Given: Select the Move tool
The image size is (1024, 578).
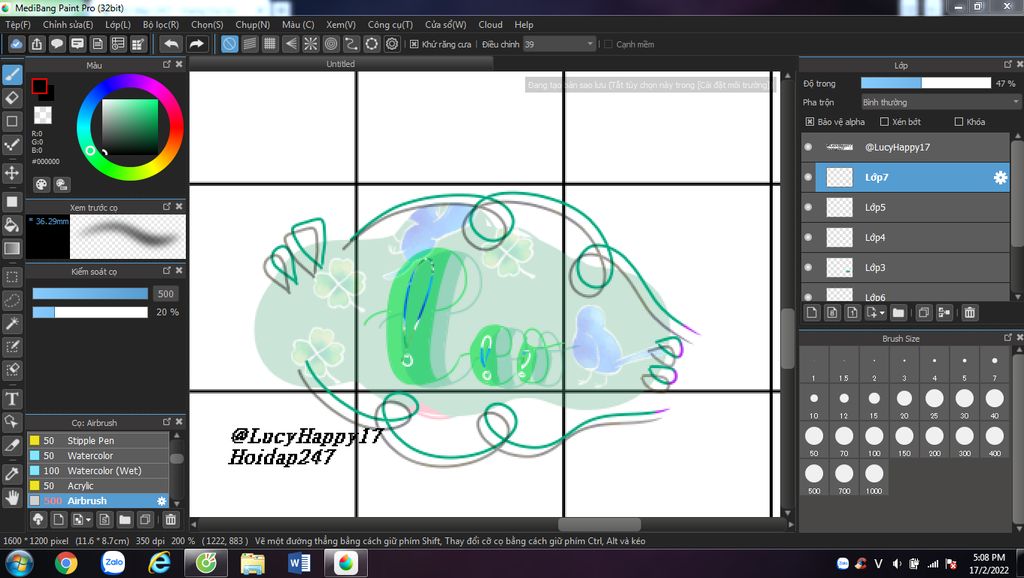Looking at the screenshot, I should click(12, 173).
